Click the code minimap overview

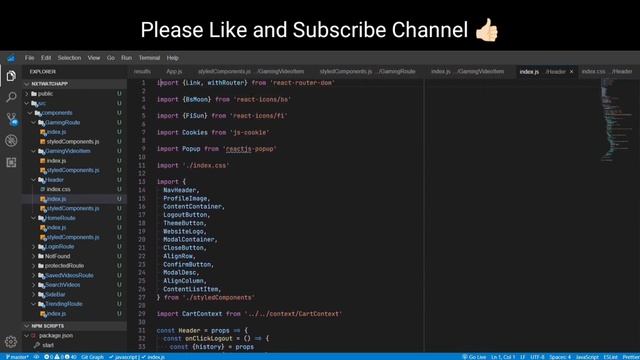coord(616,120)
